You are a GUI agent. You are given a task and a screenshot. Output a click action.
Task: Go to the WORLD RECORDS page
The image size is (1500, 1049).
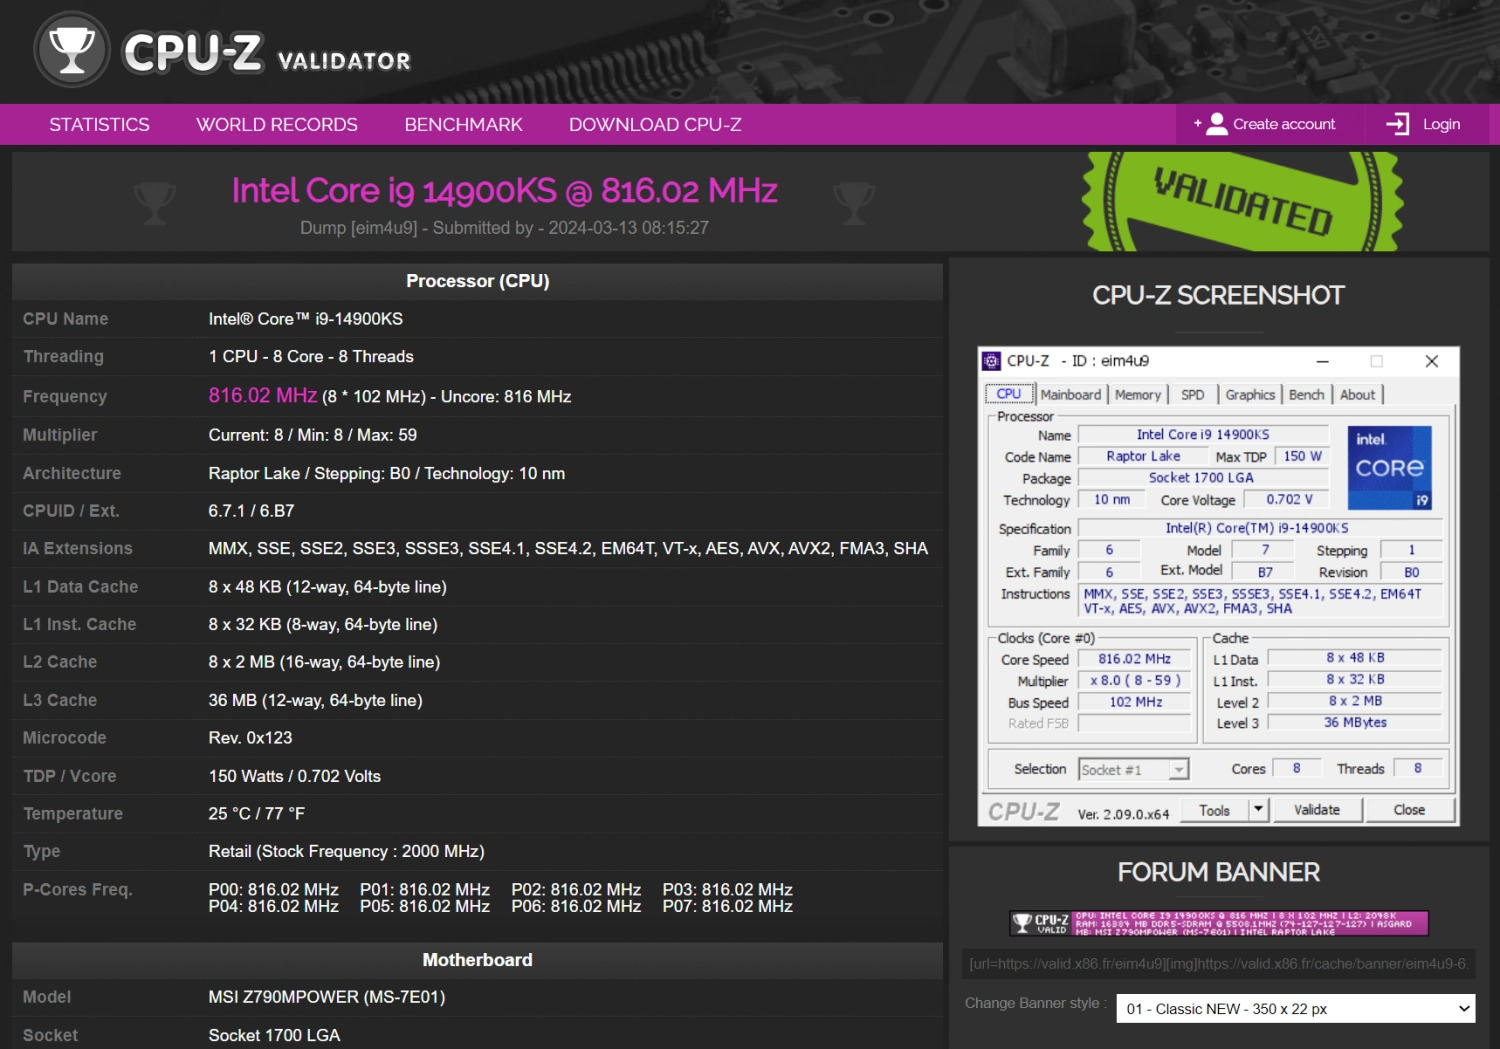click(277, 125)
